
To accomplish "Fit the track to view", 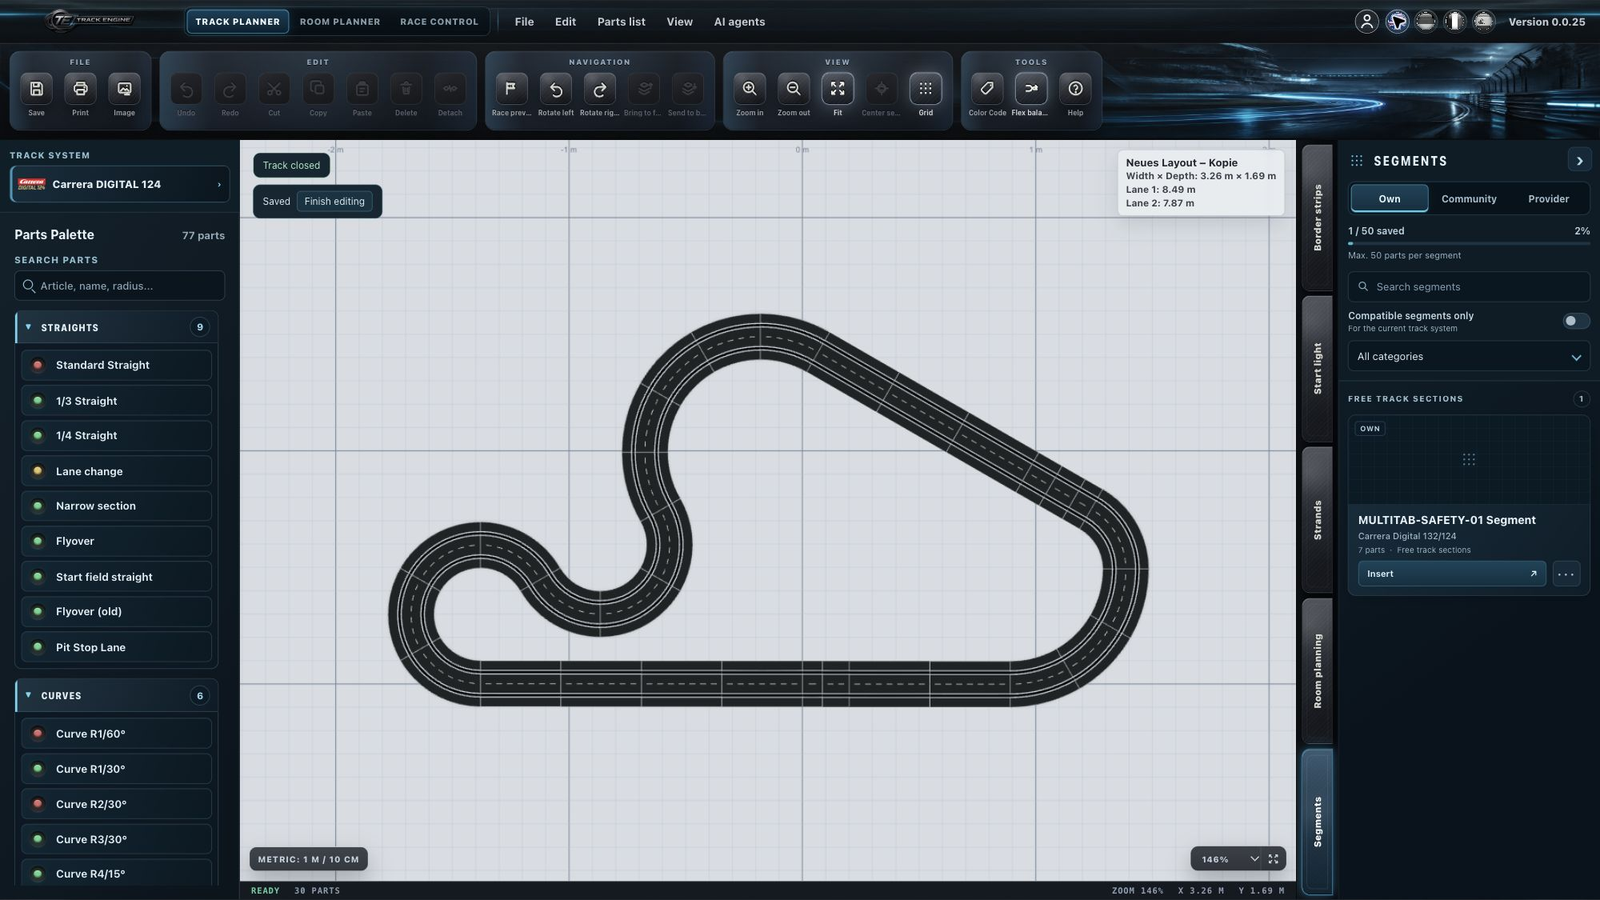I will [837, 89].
